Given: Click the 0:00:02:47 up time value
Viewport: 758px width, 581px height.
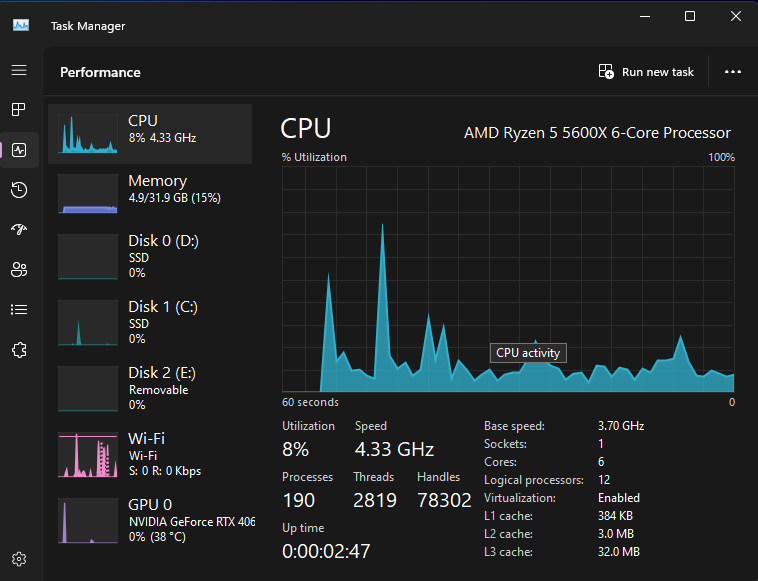Looking at the screenshot, I should pyautogui.click(x=326, y=551).
